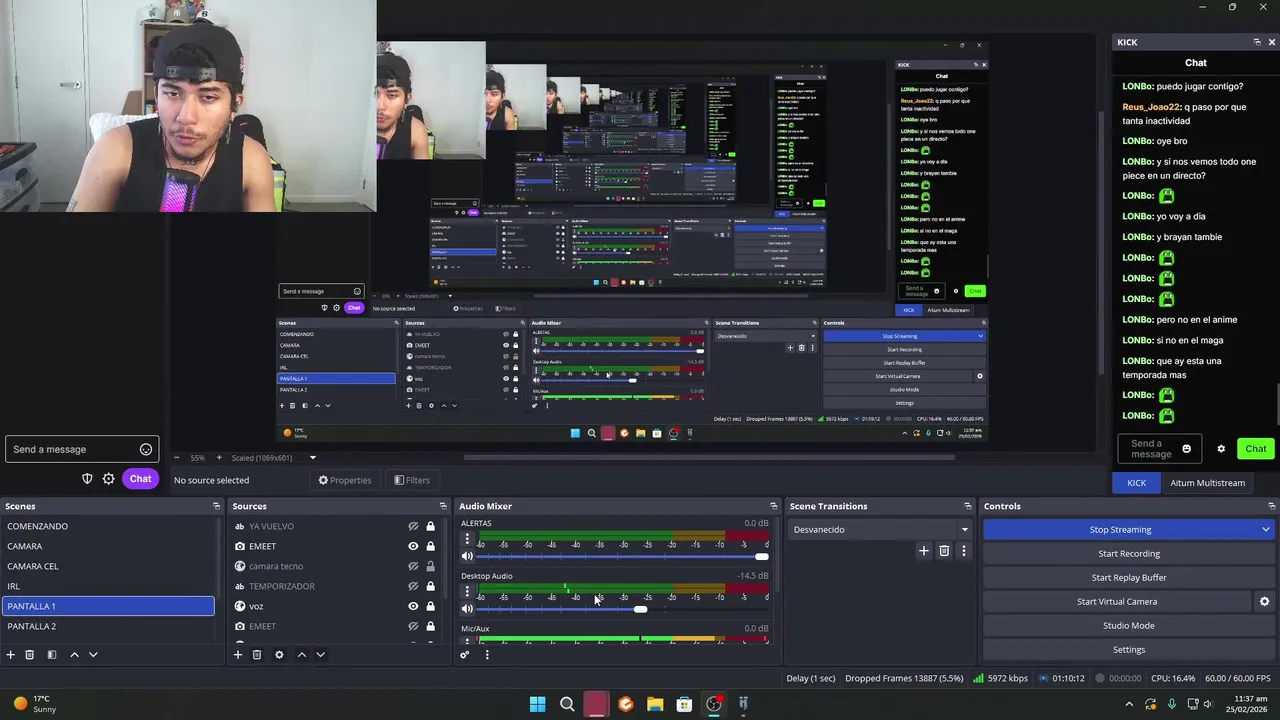Open emoji picker in left chat box
The width and height of the screenshot is (1280, 720).
(x=146, y=449)
